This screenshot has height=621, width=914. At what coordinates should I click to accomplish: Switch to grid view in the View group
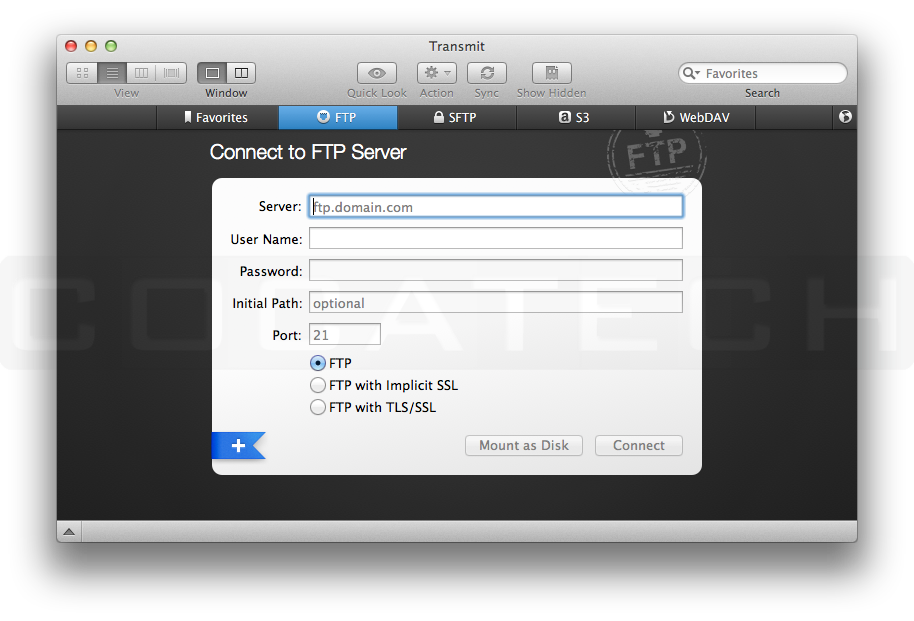point(82,72)
